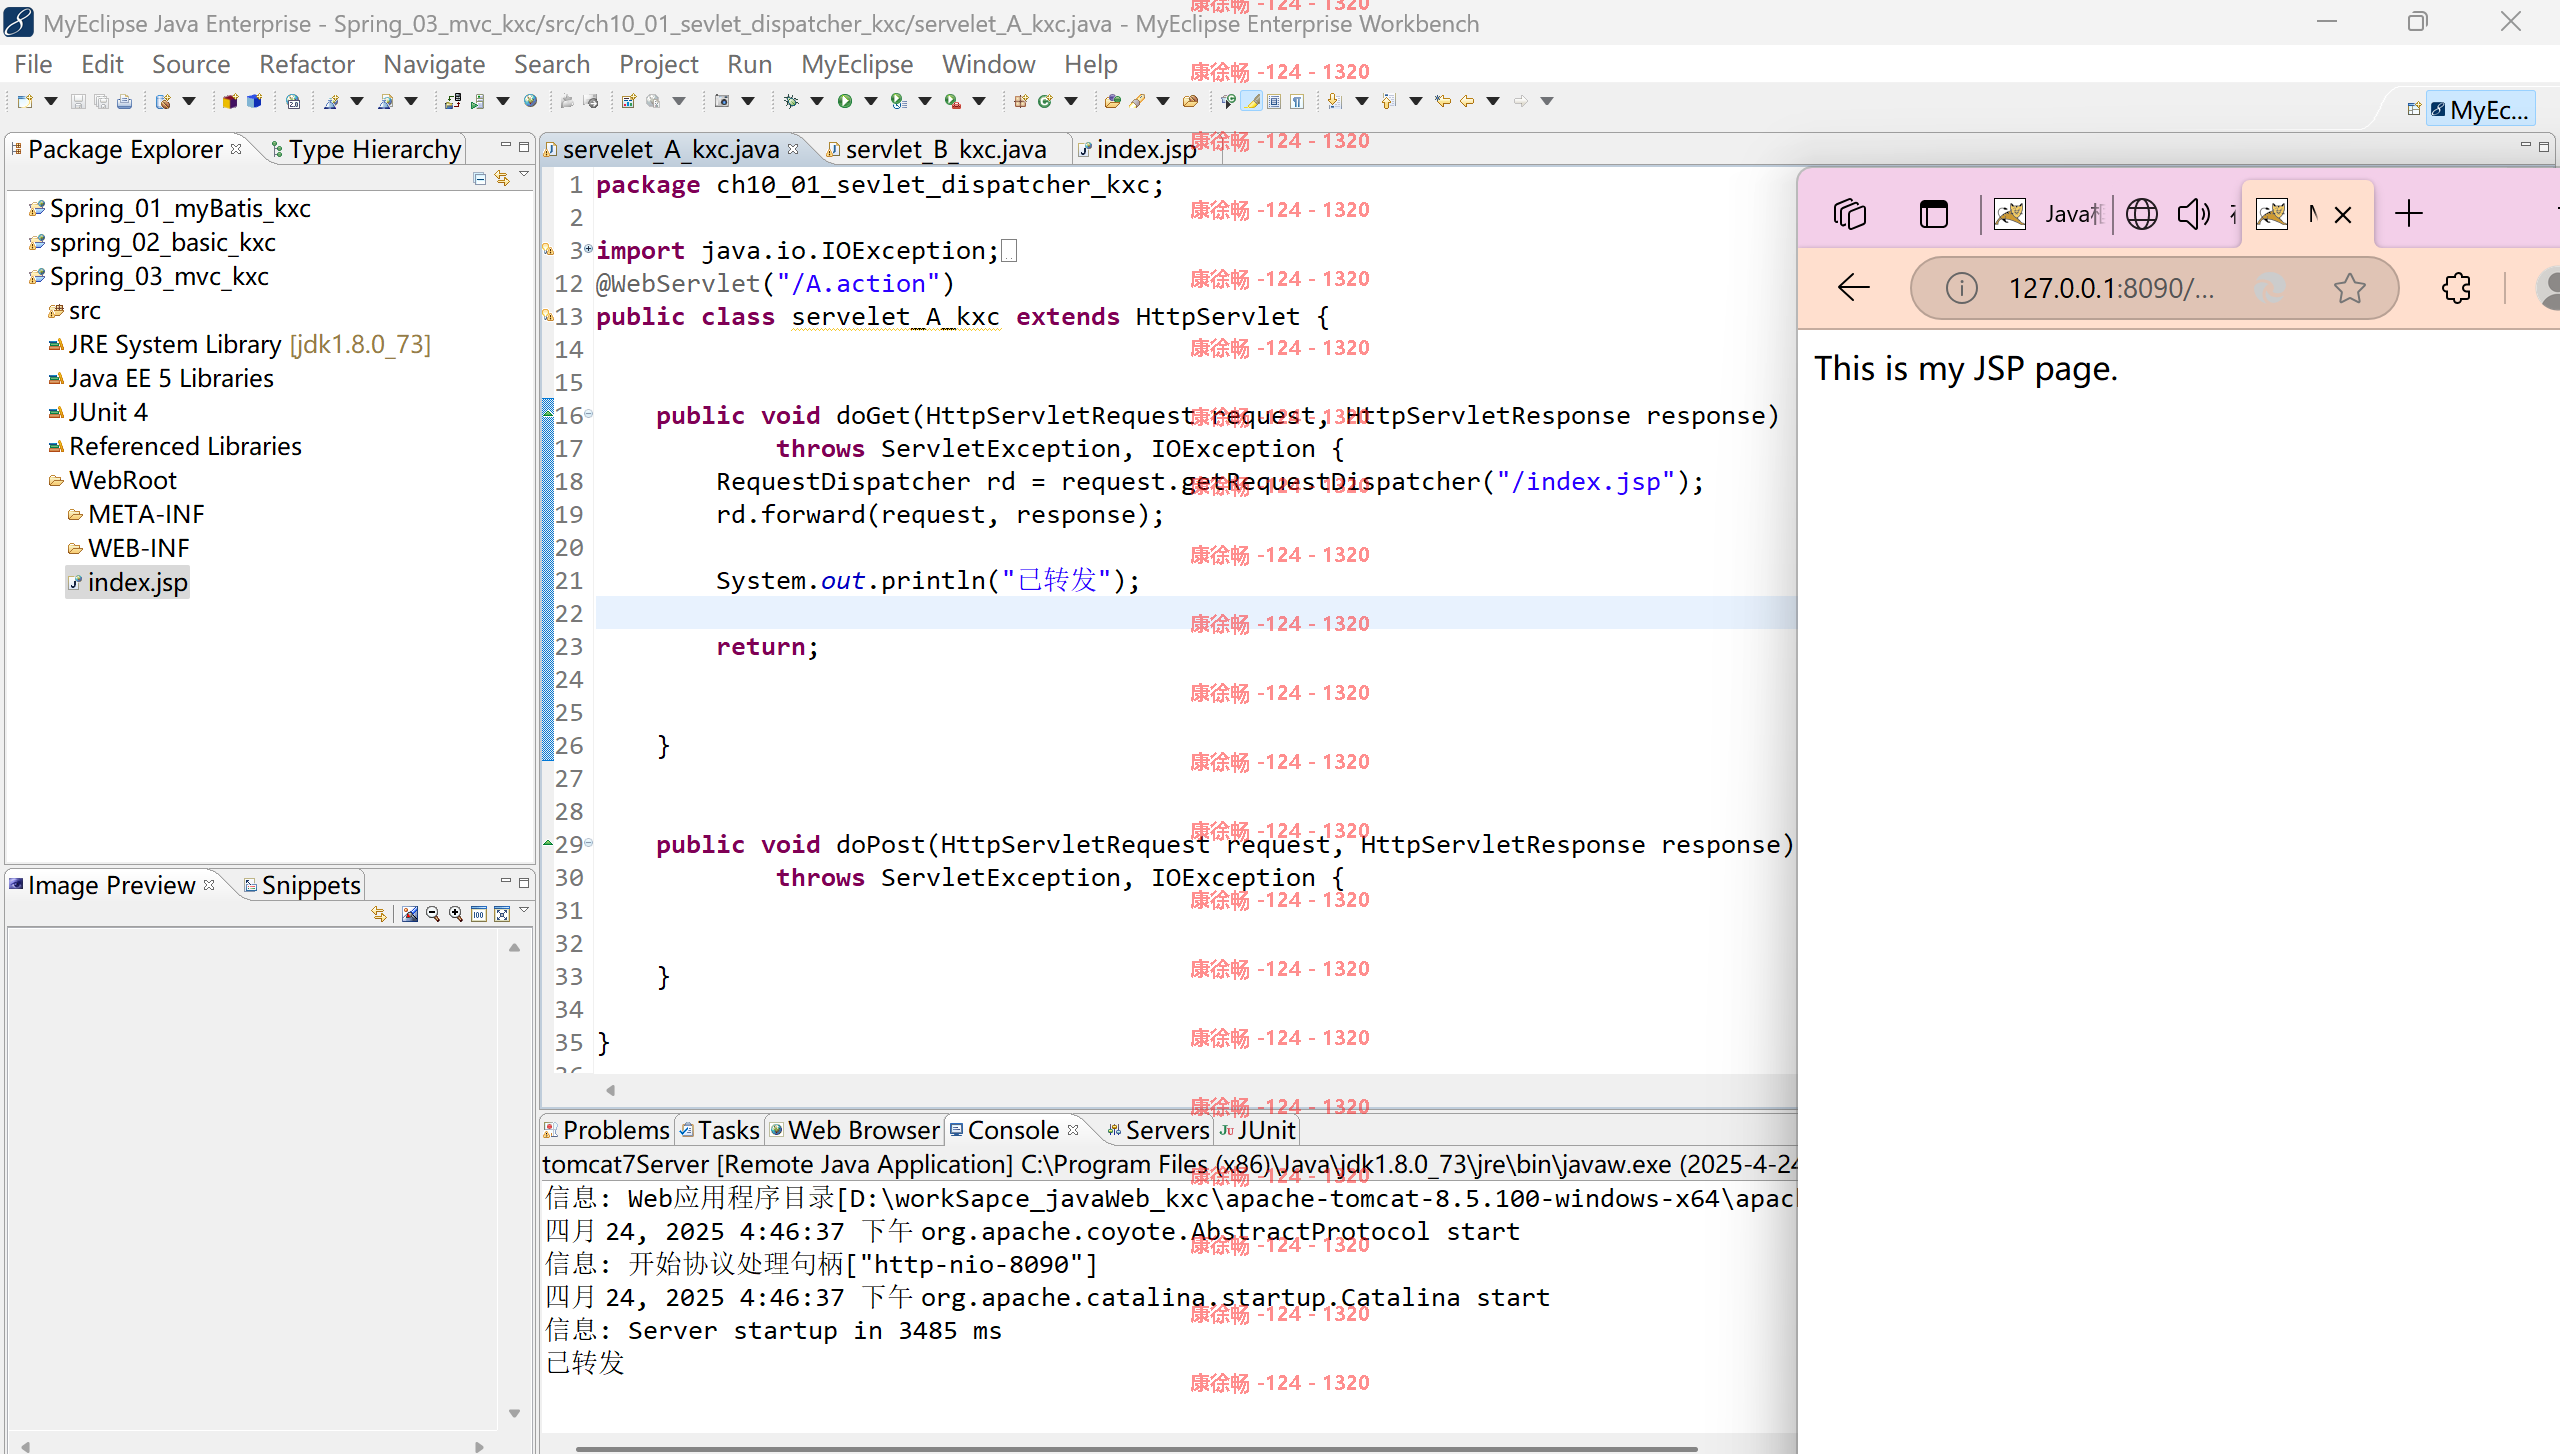
Task: Click Fit to window icon in Image Preview
Action: pos(502,914)
